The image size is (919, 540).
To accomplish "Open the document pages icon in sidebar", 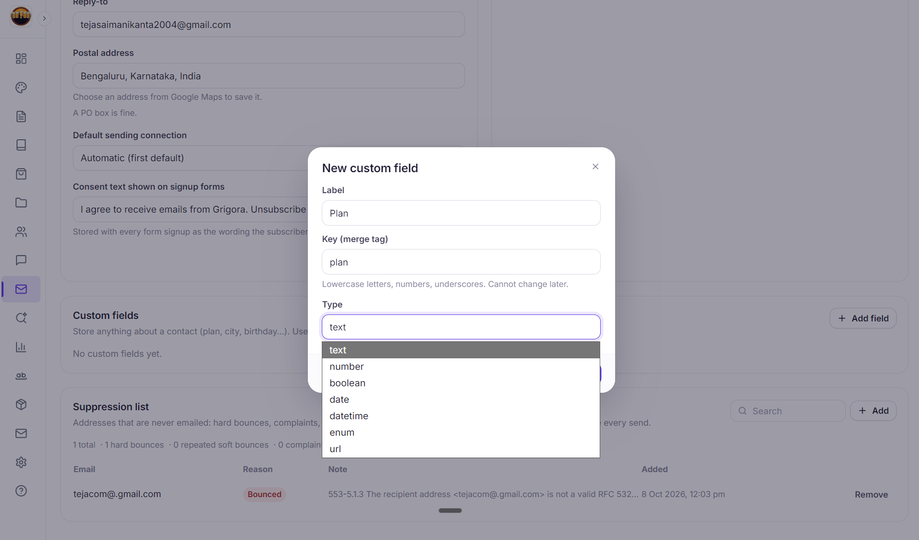I will tap(21, 116).
